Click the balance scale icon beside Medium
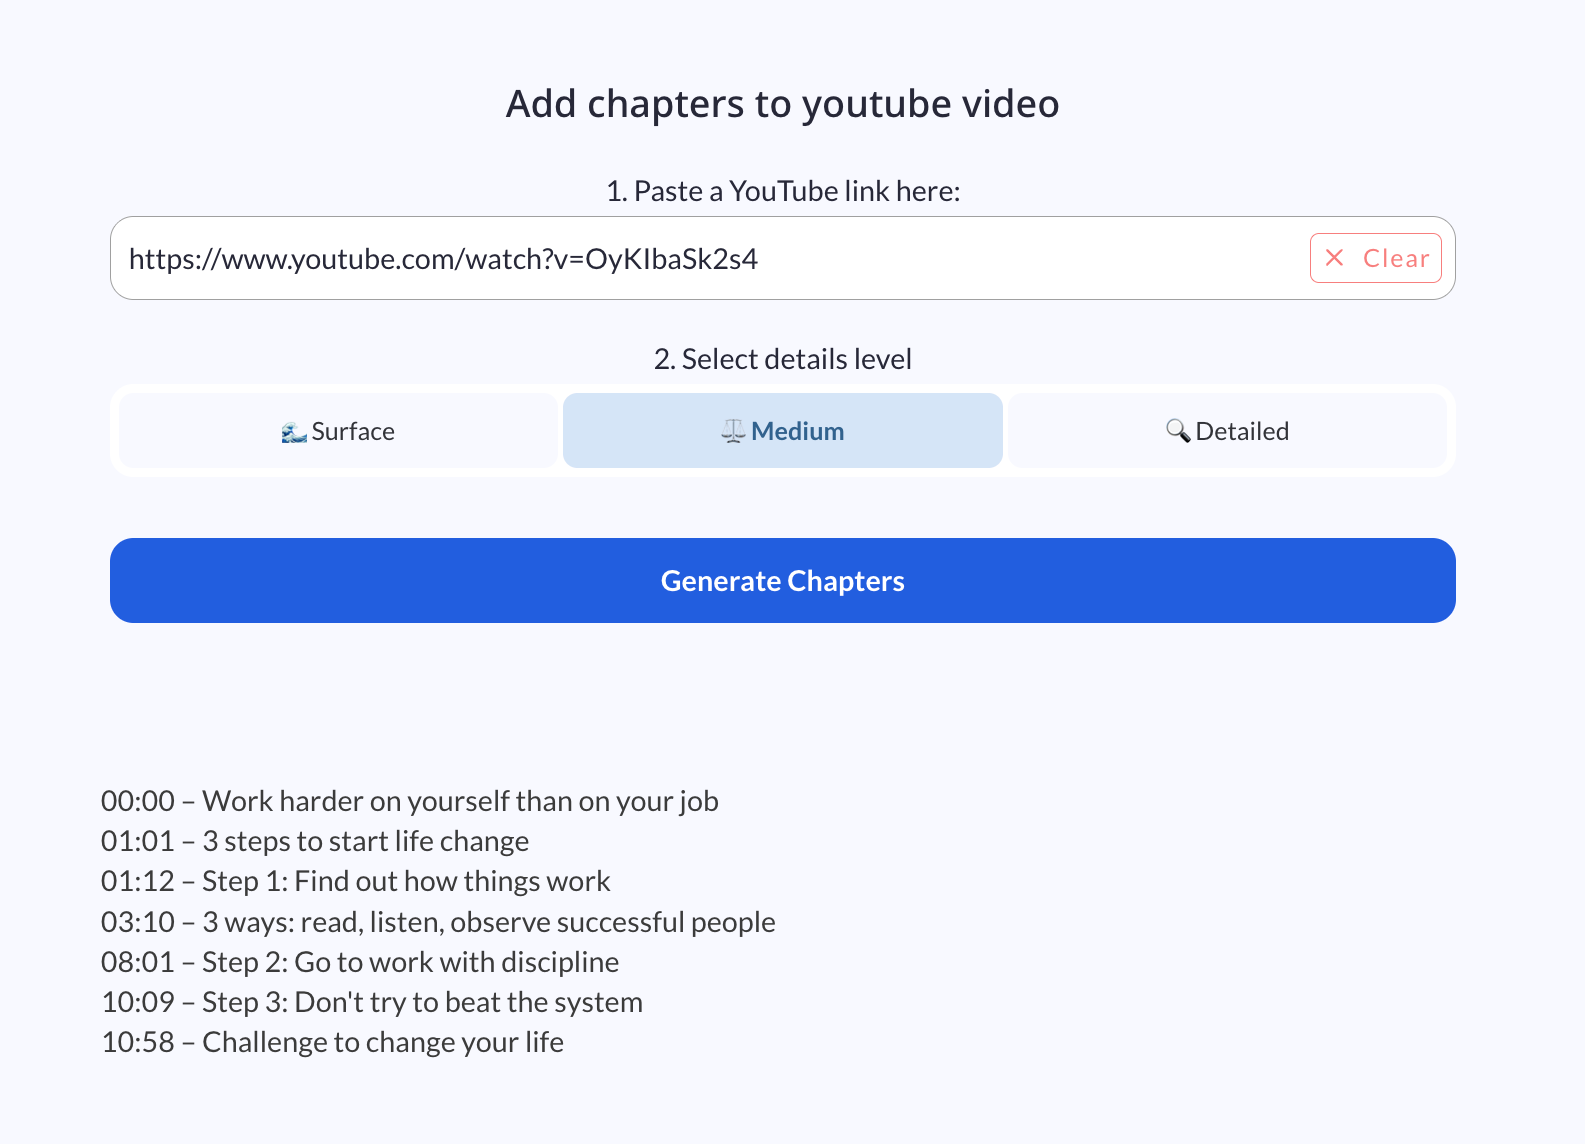 point(733,431)
